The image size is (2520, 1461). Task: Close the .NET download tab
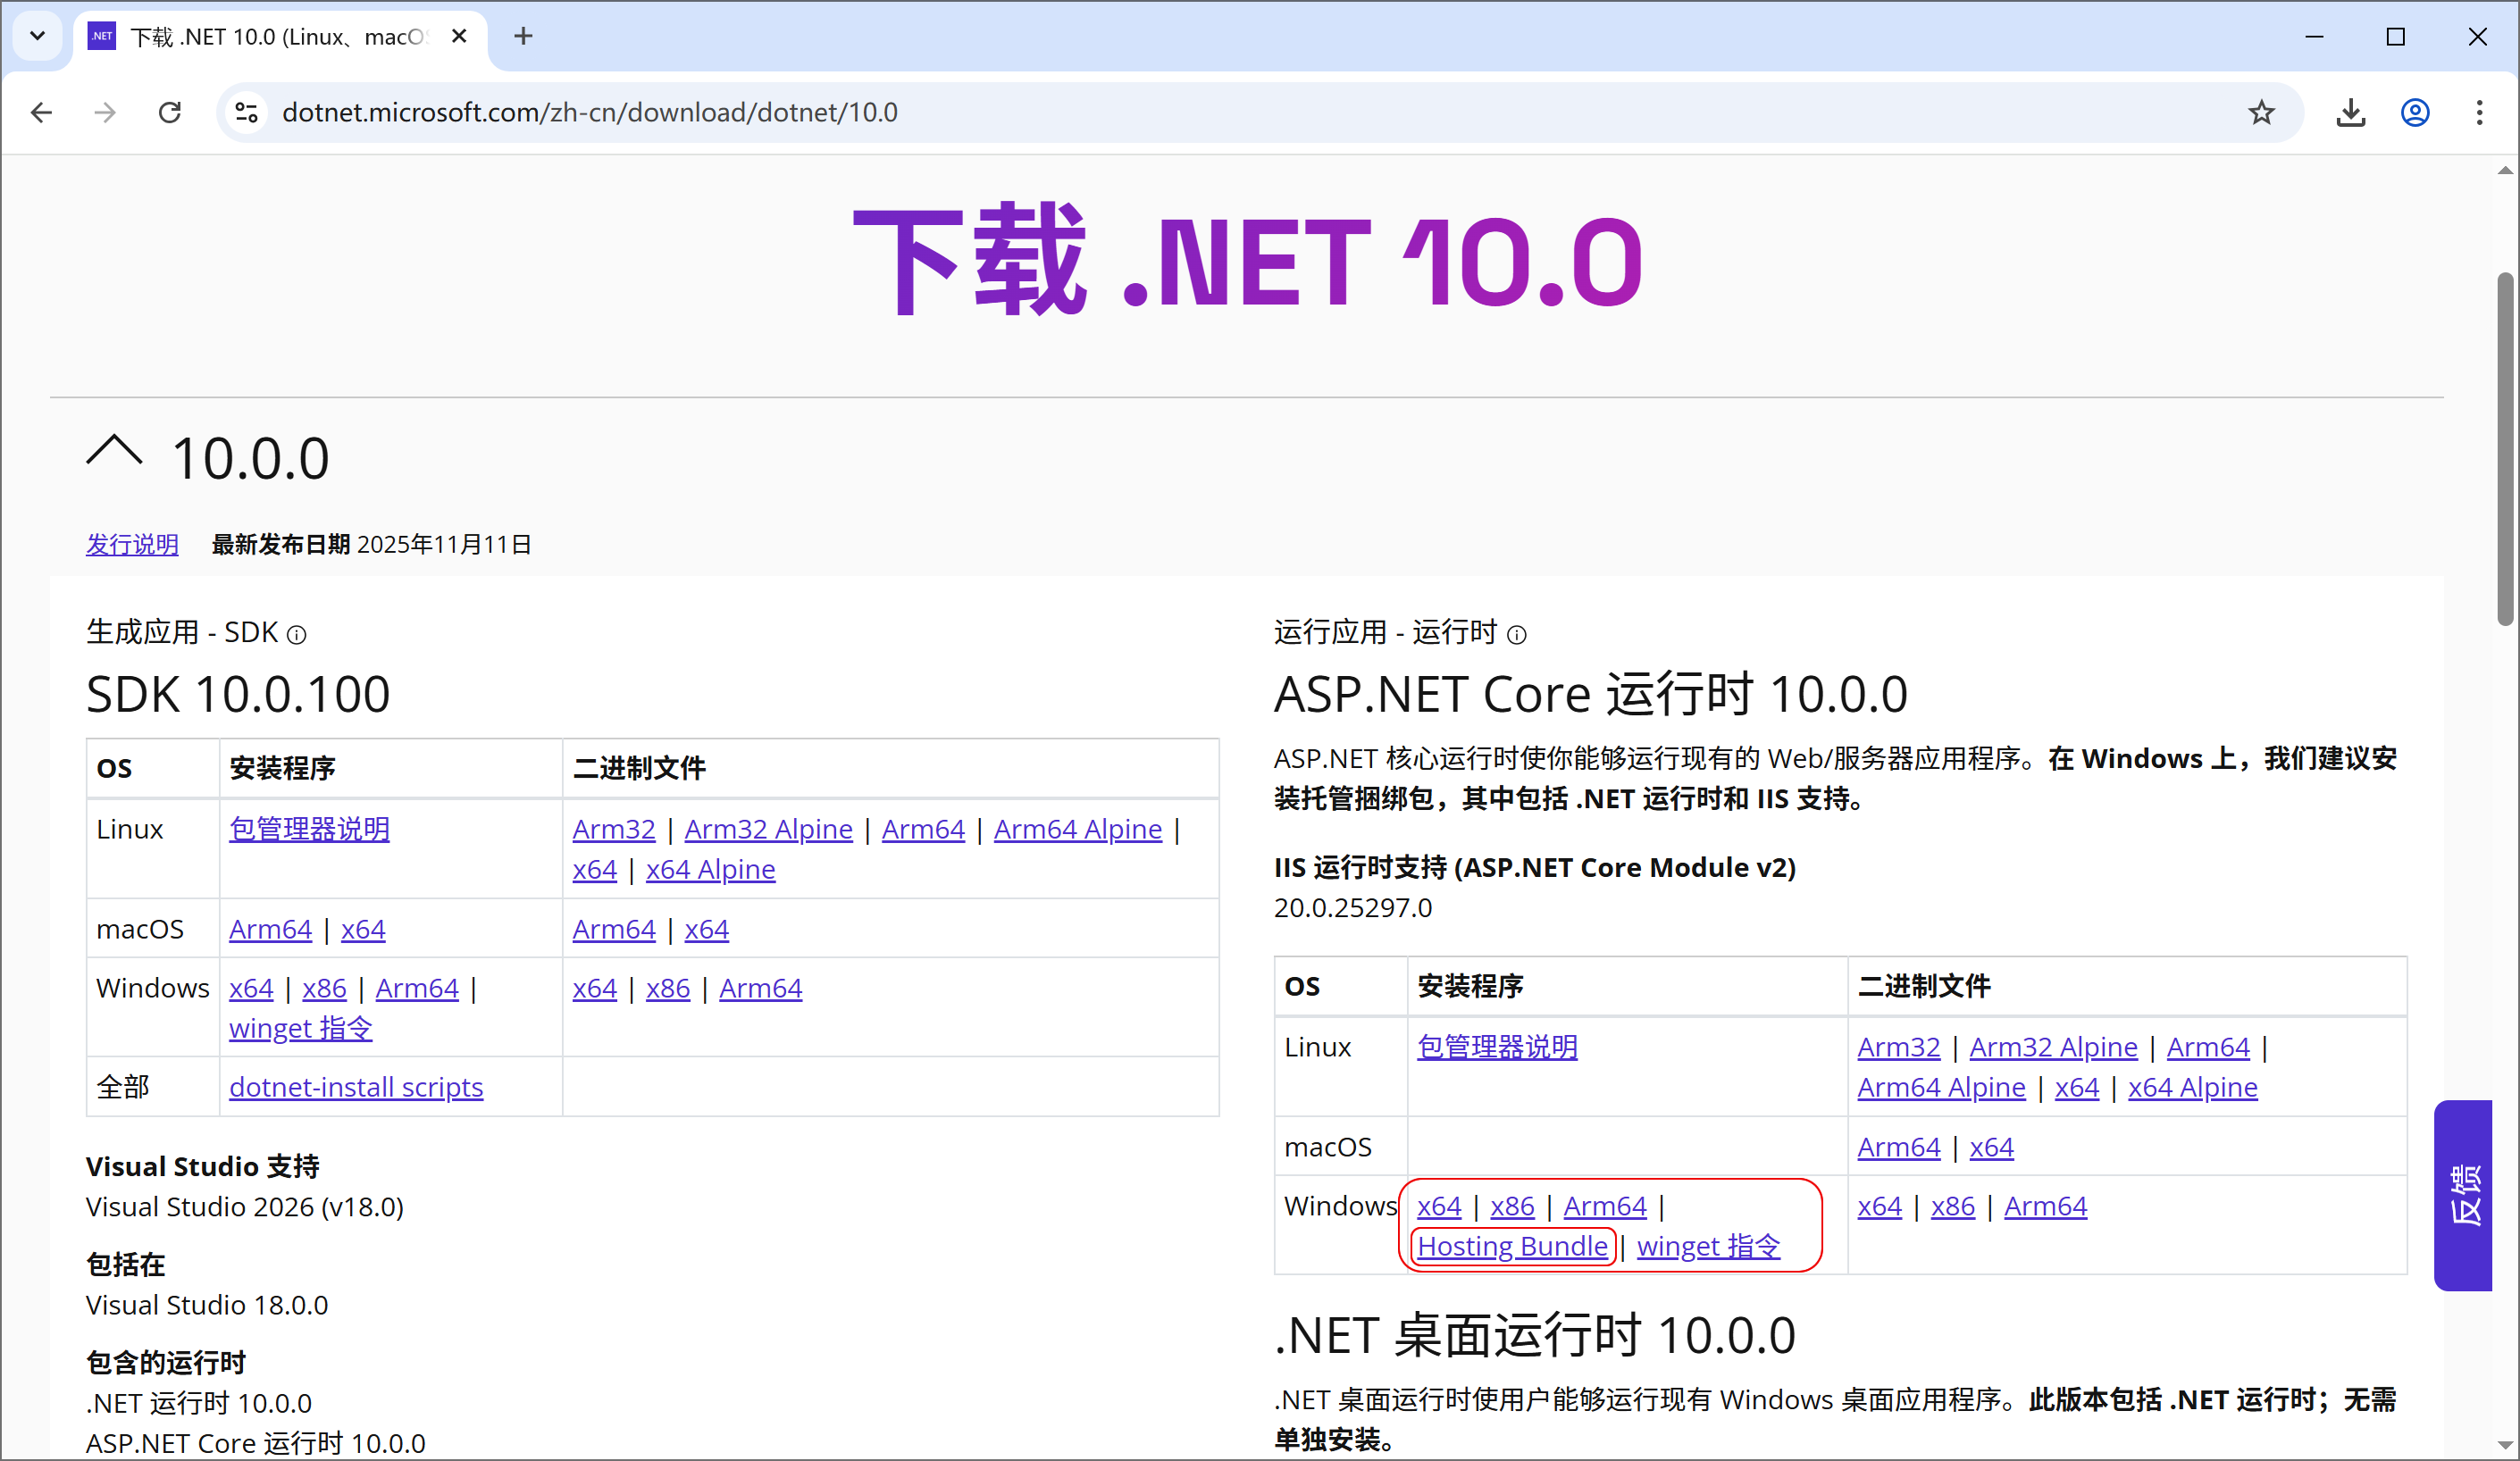pos(459,37)
